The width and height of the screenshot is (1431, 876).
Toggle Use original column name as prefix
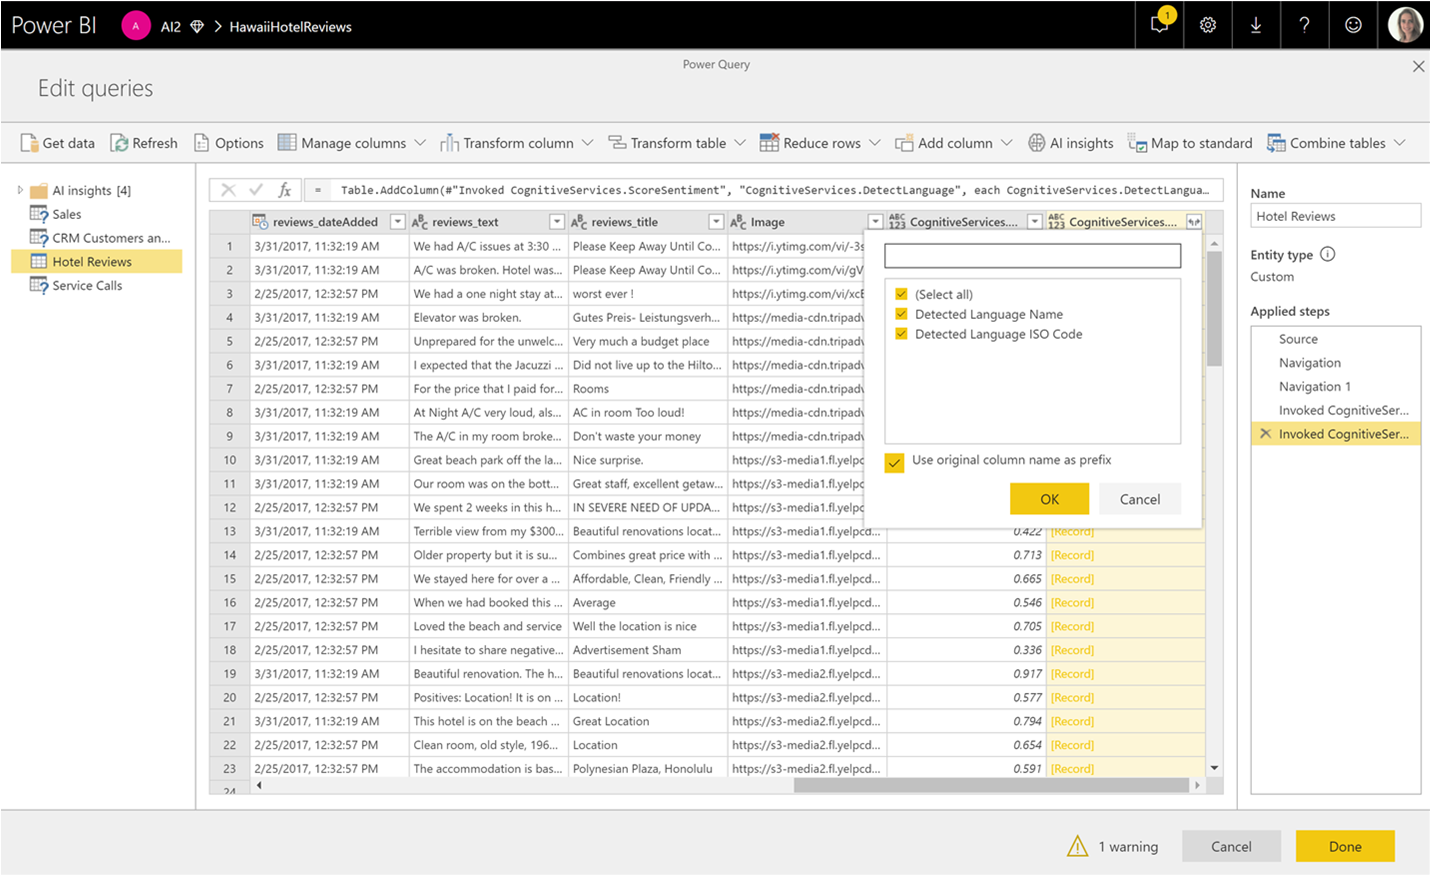894,462
